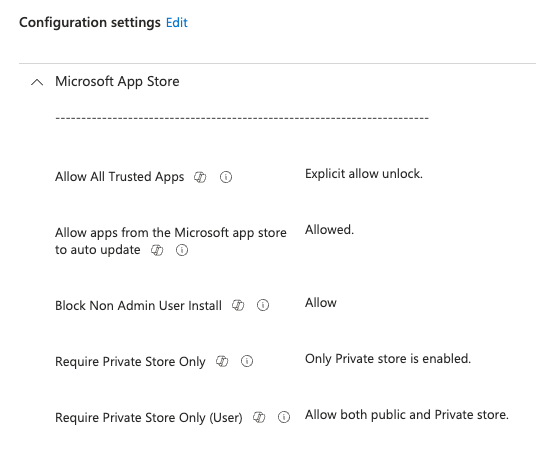This screenshot has width=536, height=449.
Task: Click the Configuration settings heading
Action: 90,23
